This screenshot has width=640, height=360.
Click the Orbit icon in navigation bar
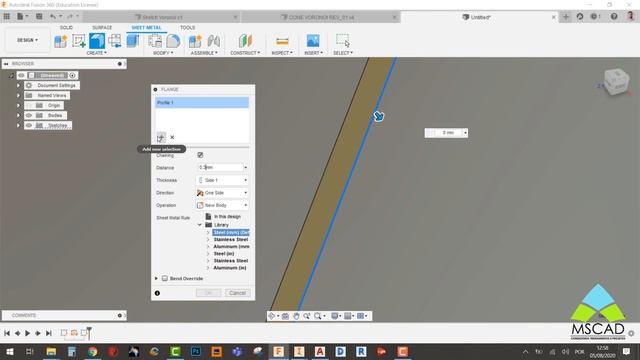pos(272,316)
